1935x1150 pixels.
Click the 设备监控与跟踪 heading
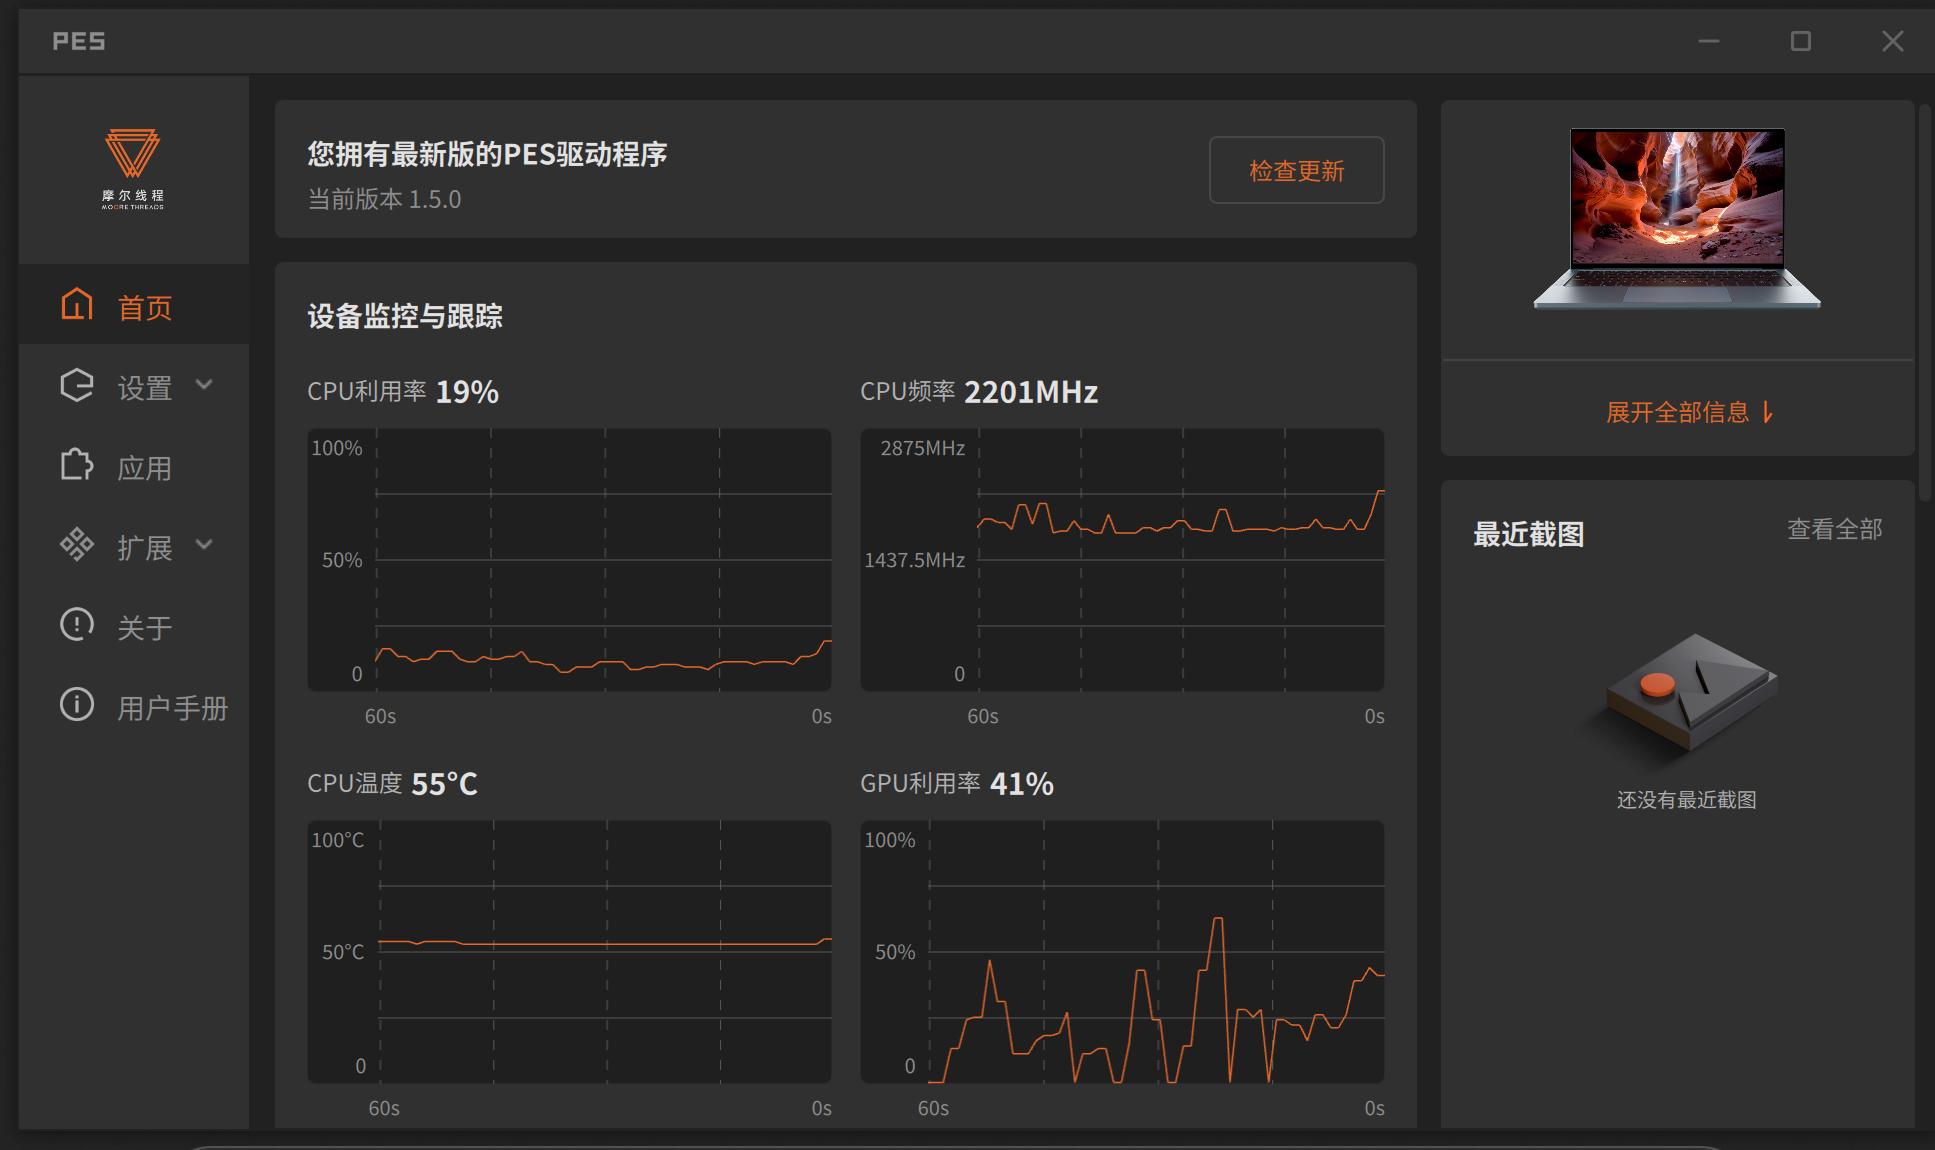point(405,316)
